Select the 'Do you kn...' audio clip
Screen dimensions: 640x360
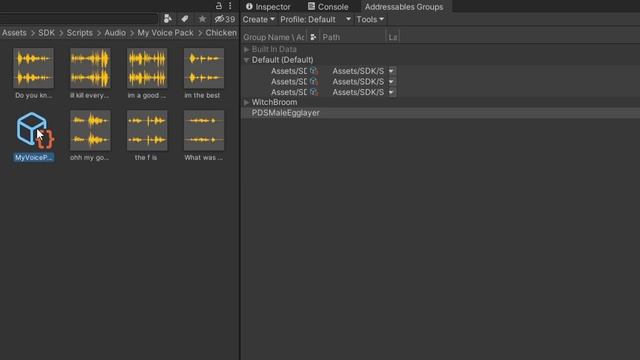(33, 73)
